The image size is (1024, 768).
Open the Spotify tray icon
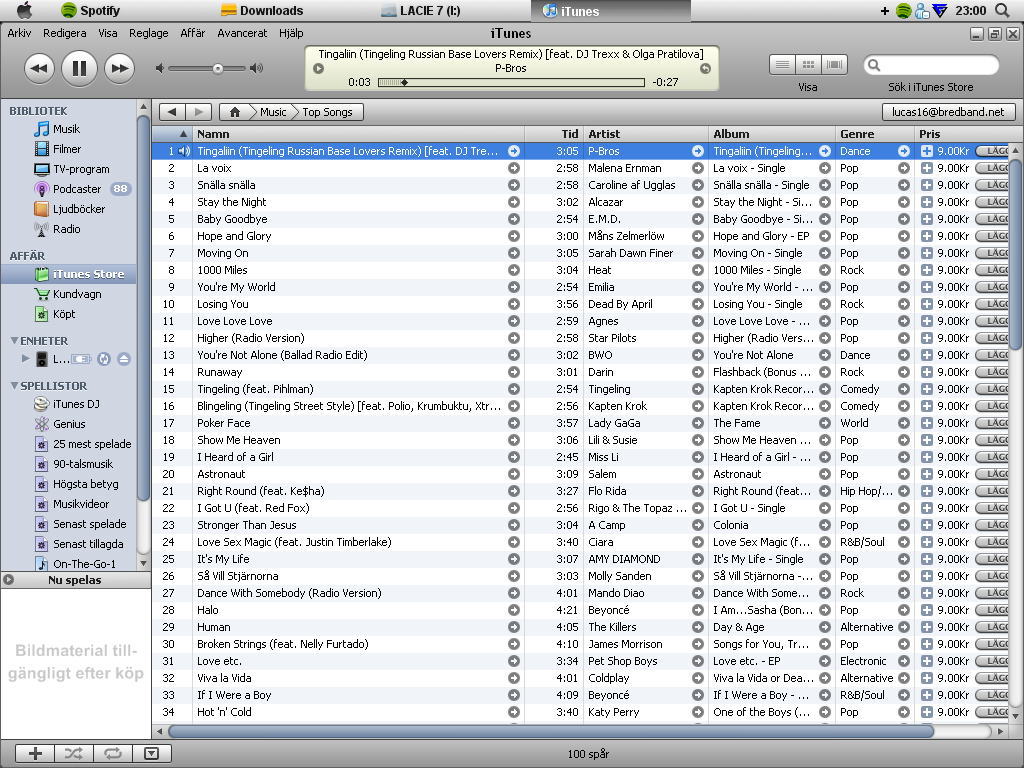pos(903,10)
